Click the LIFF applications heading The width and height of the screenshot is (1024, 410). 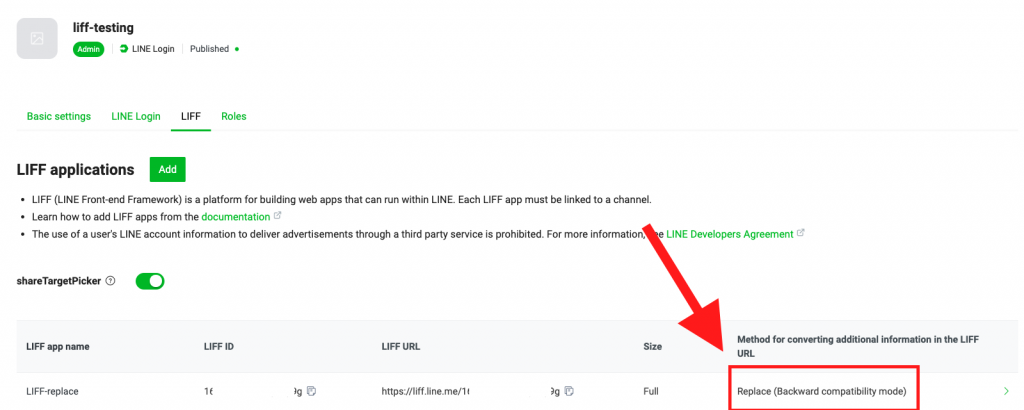(75, 170)
